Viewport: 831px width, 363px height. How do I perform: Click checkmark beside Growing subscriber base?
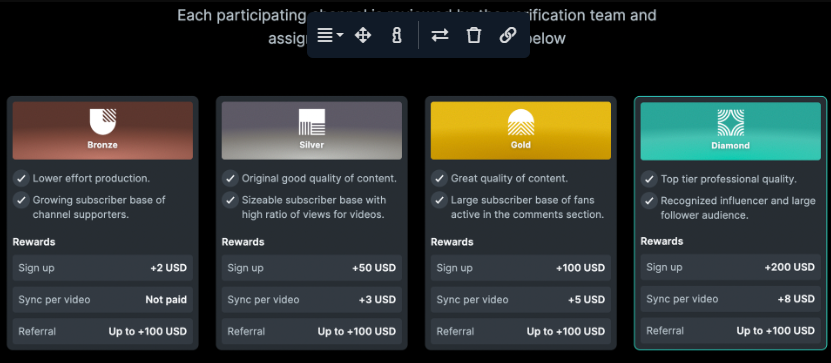21,200
